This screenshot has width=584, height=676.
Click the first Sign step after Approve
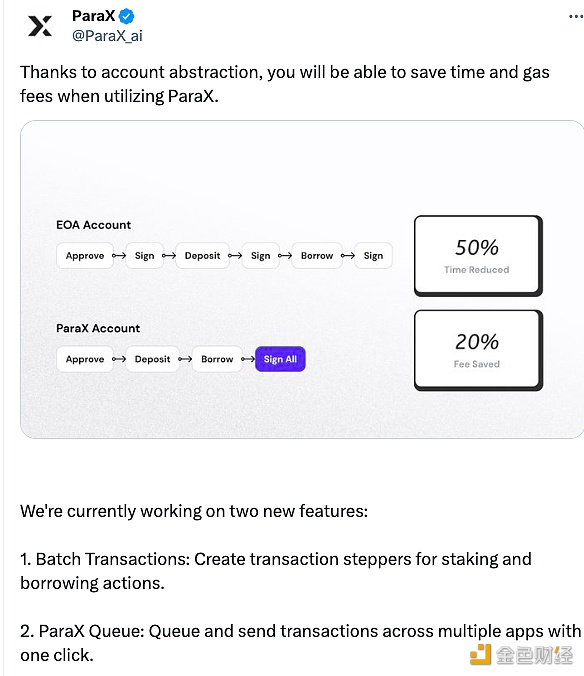[144, 256]
